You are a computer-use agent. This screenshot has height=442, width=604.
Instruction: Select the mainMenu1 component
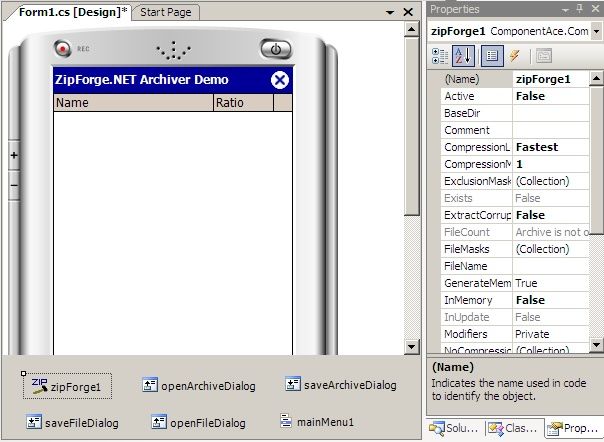317,422
